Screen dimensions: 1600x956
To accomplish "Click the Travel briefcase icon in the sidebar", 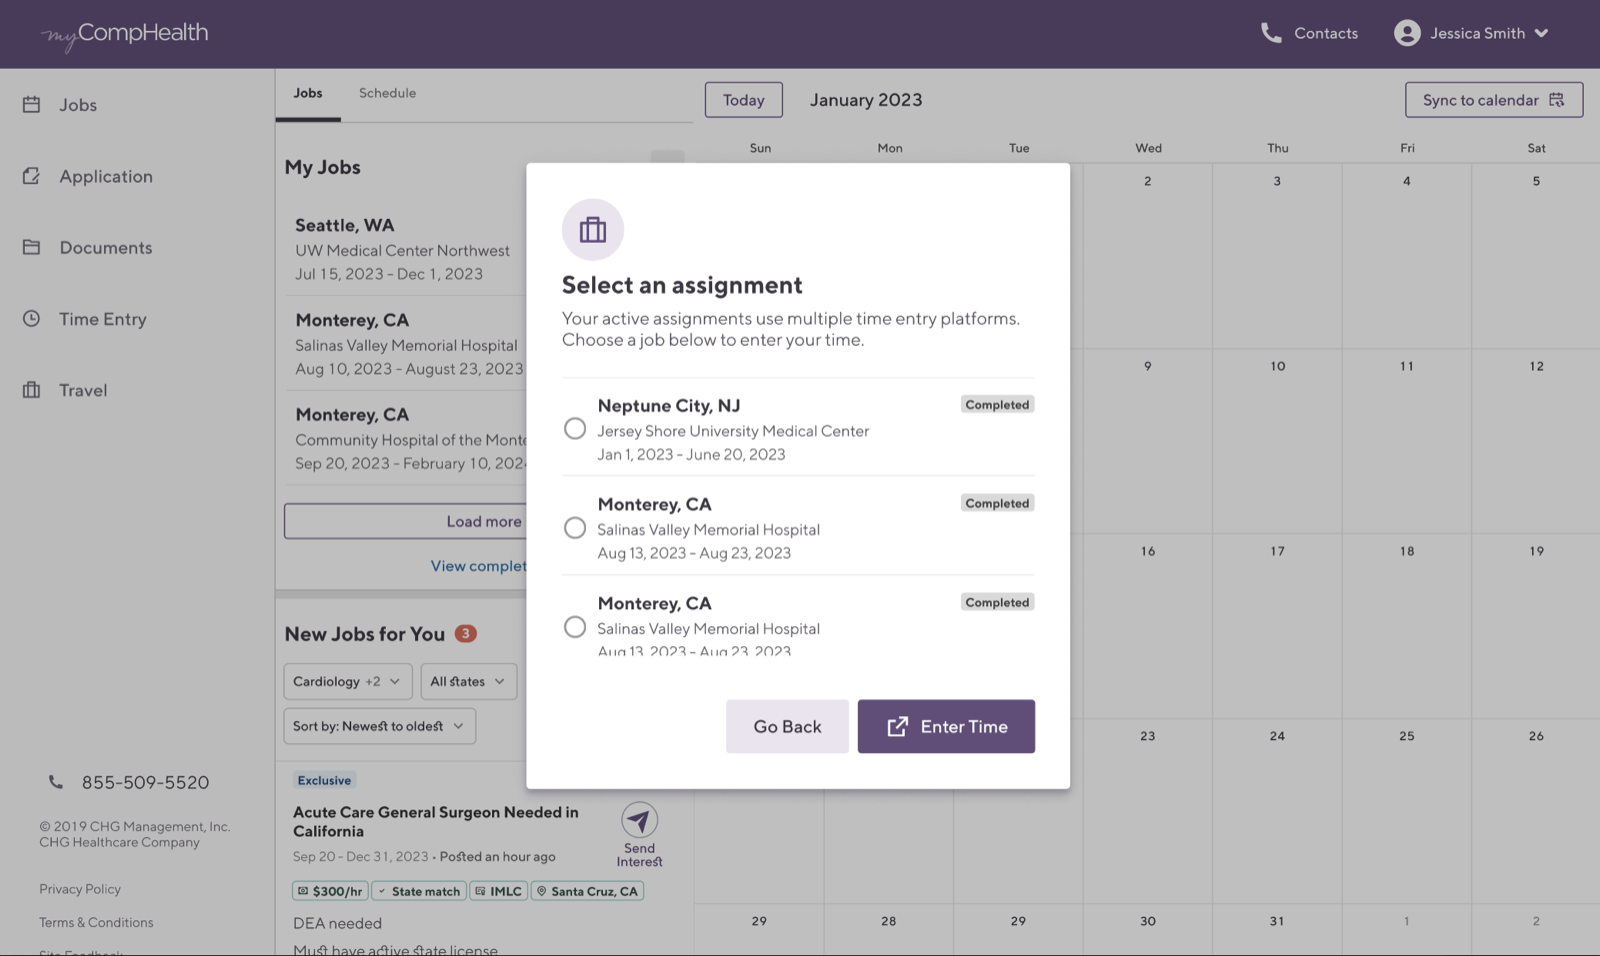I will click(x=33, y=390).
